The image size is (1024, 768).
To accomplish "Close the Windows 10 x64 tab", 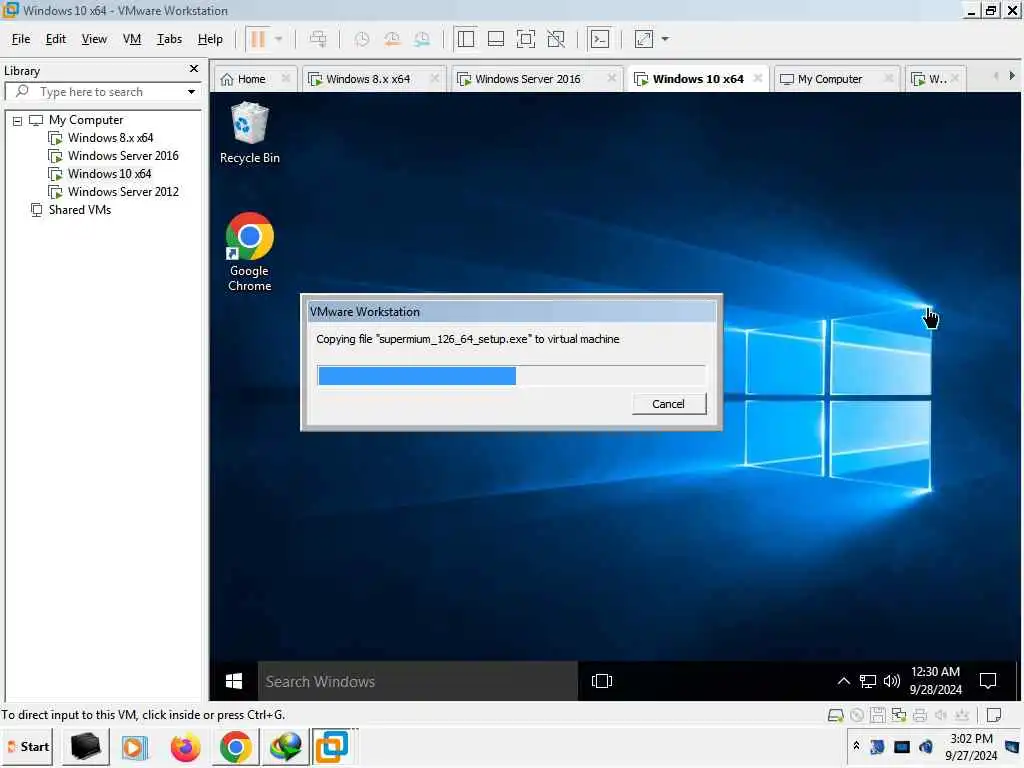I will pyautogui.click(x=758, y=78).
